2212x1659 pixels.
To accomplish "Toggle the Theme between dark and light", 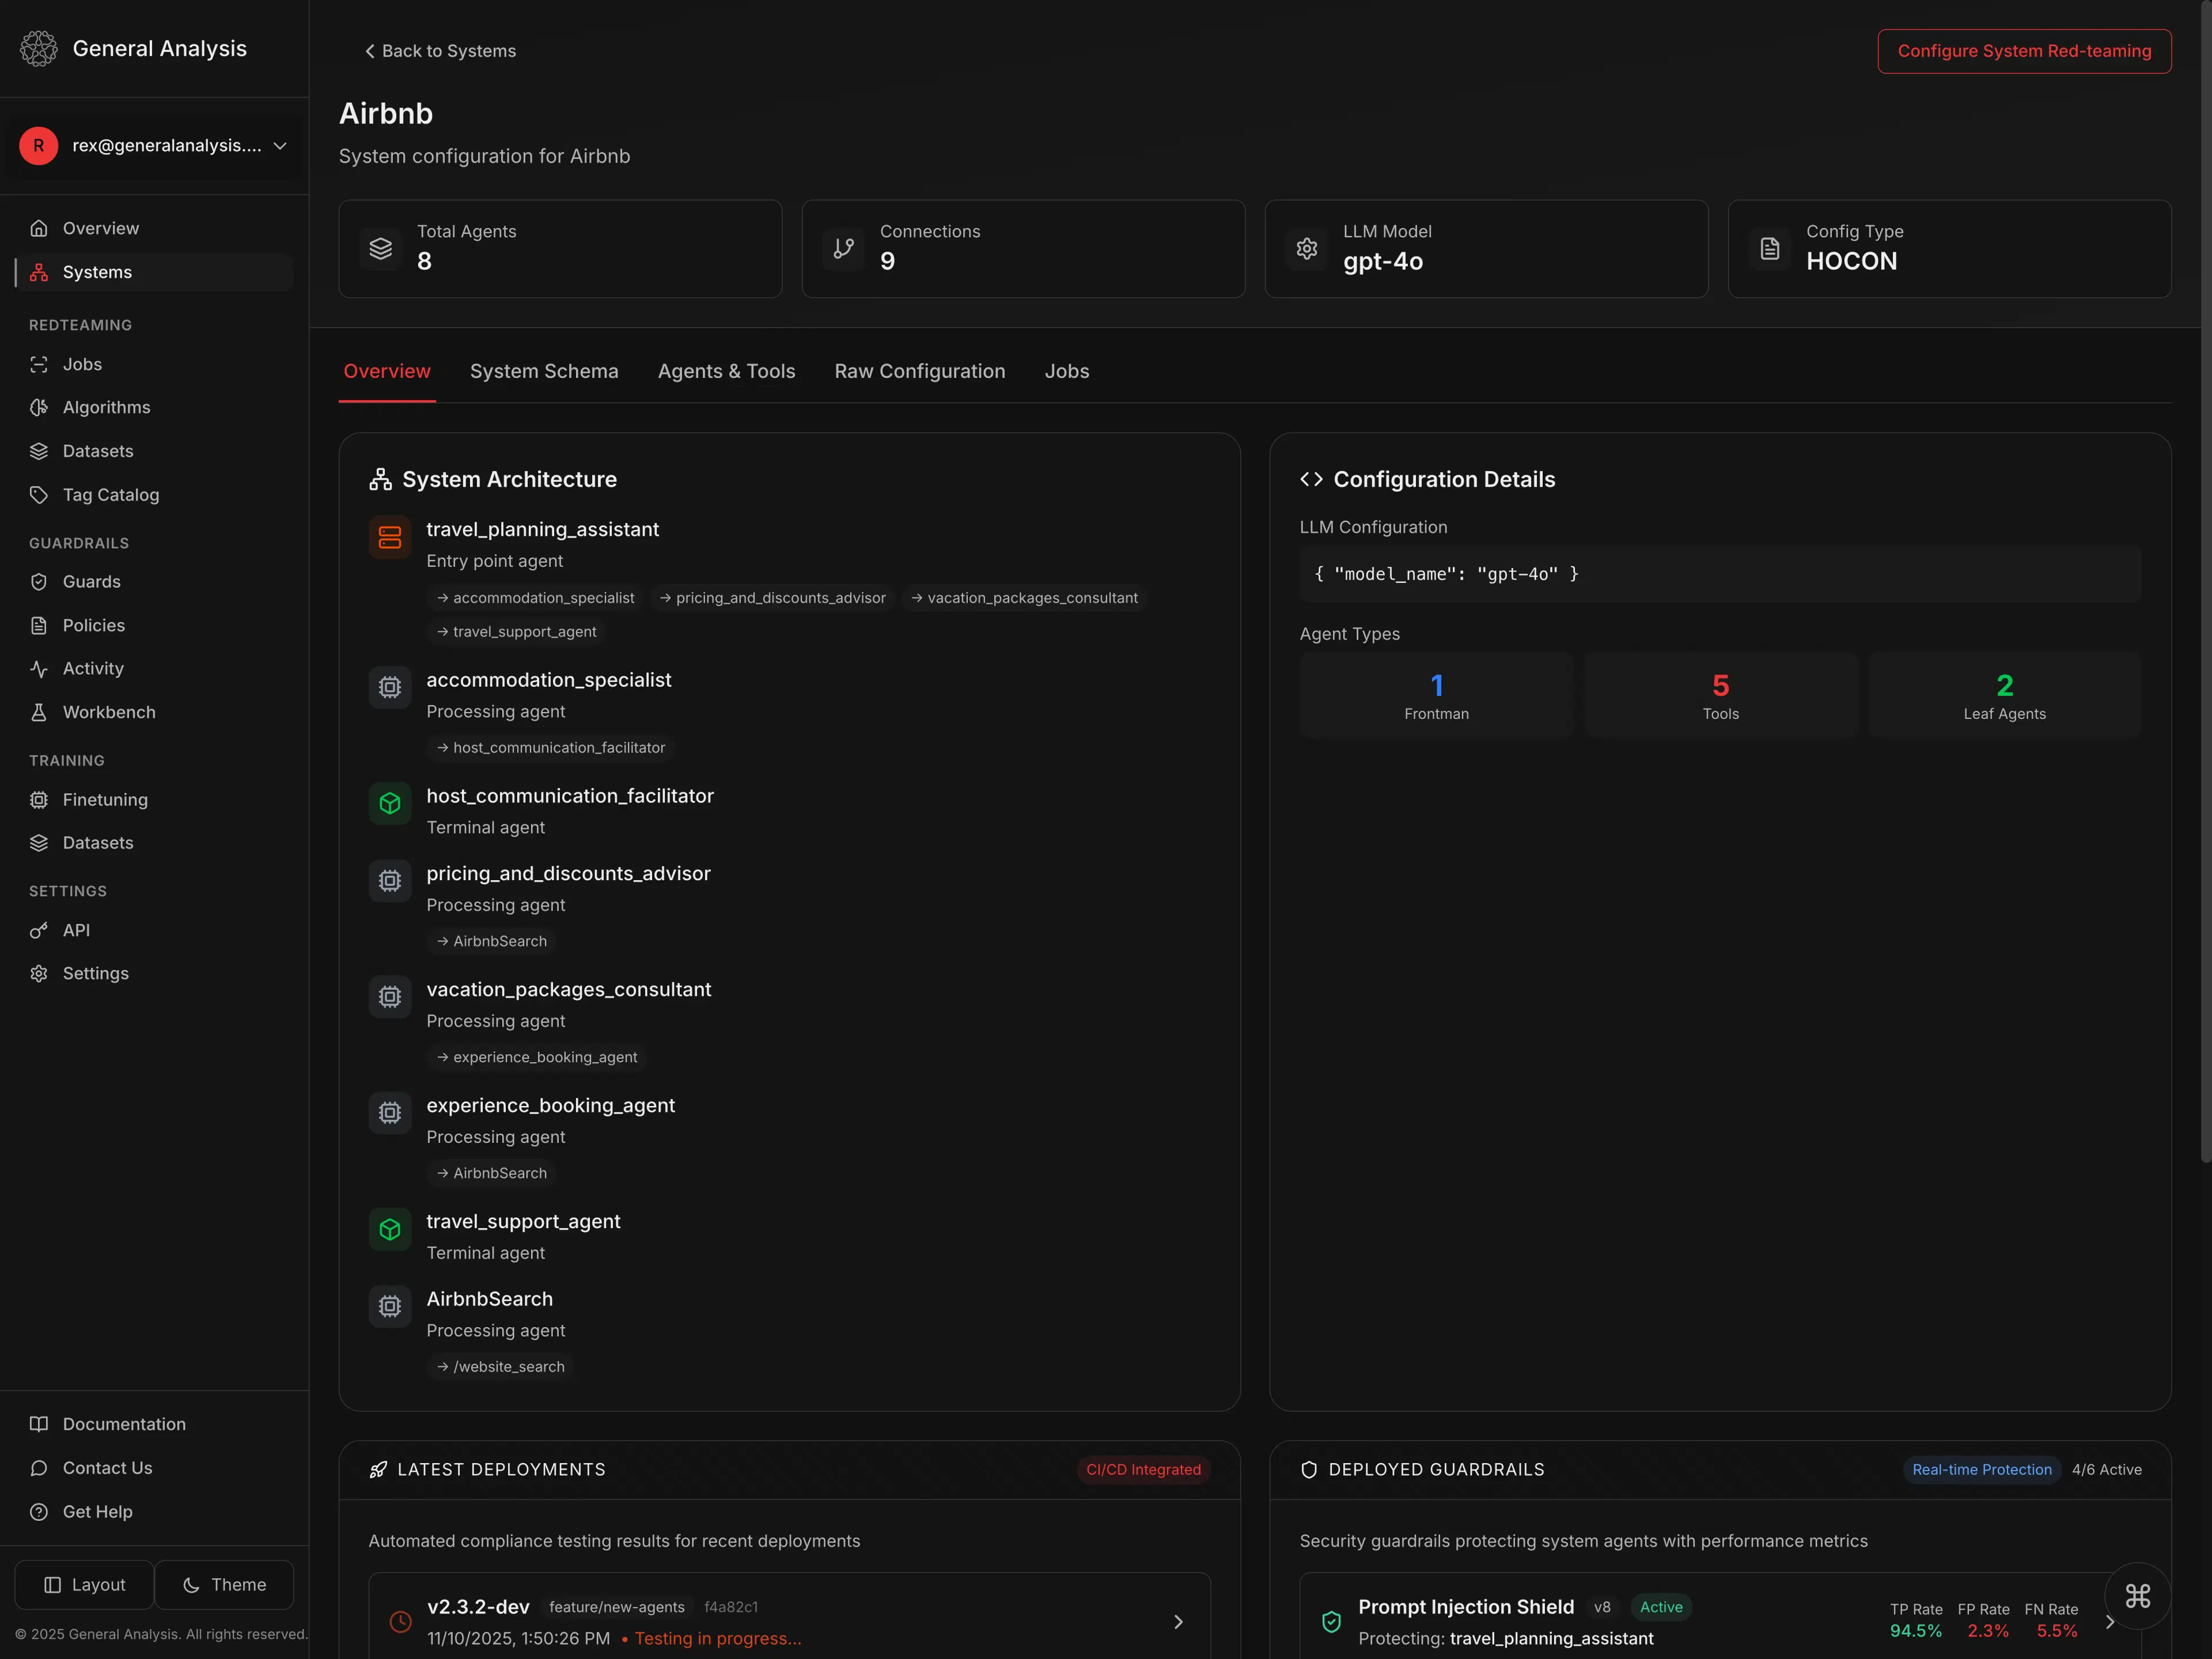I will (224, 1584).
